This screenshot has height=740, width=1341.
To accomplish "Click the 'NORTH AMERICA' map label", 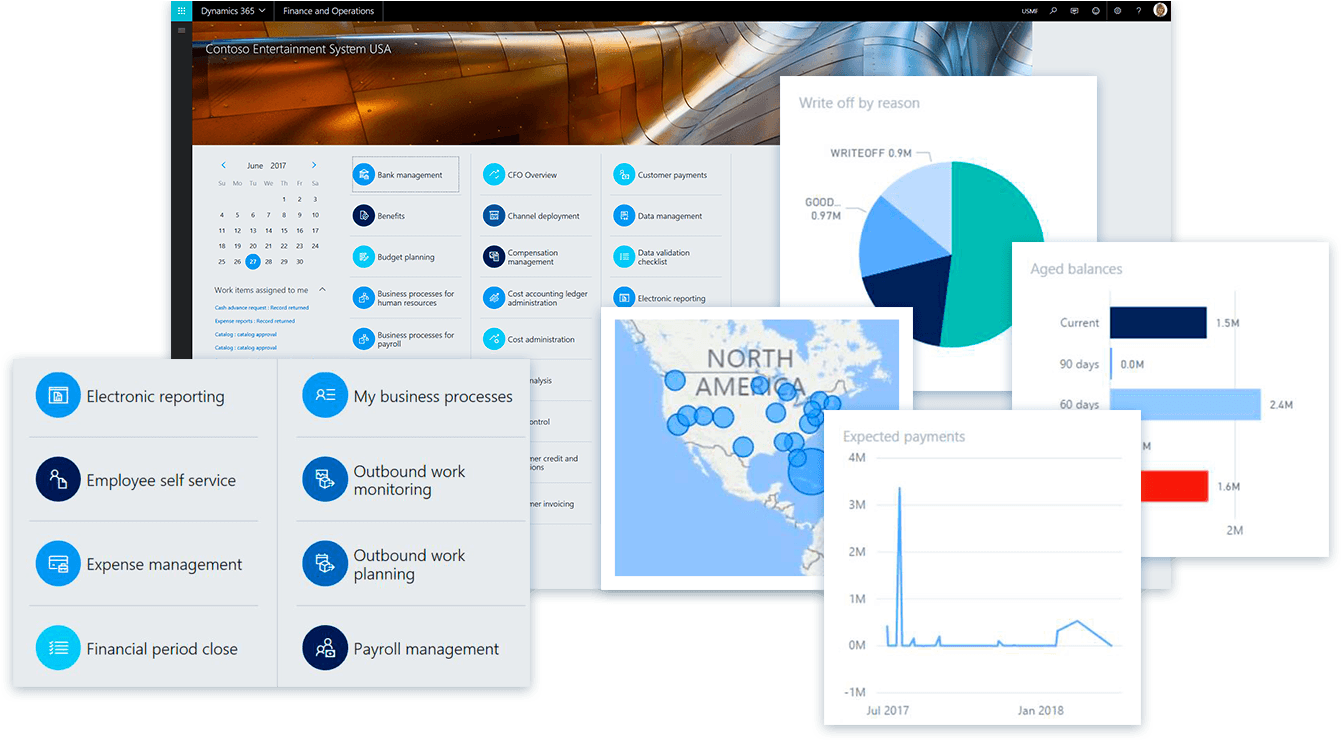I will [750, 372].
